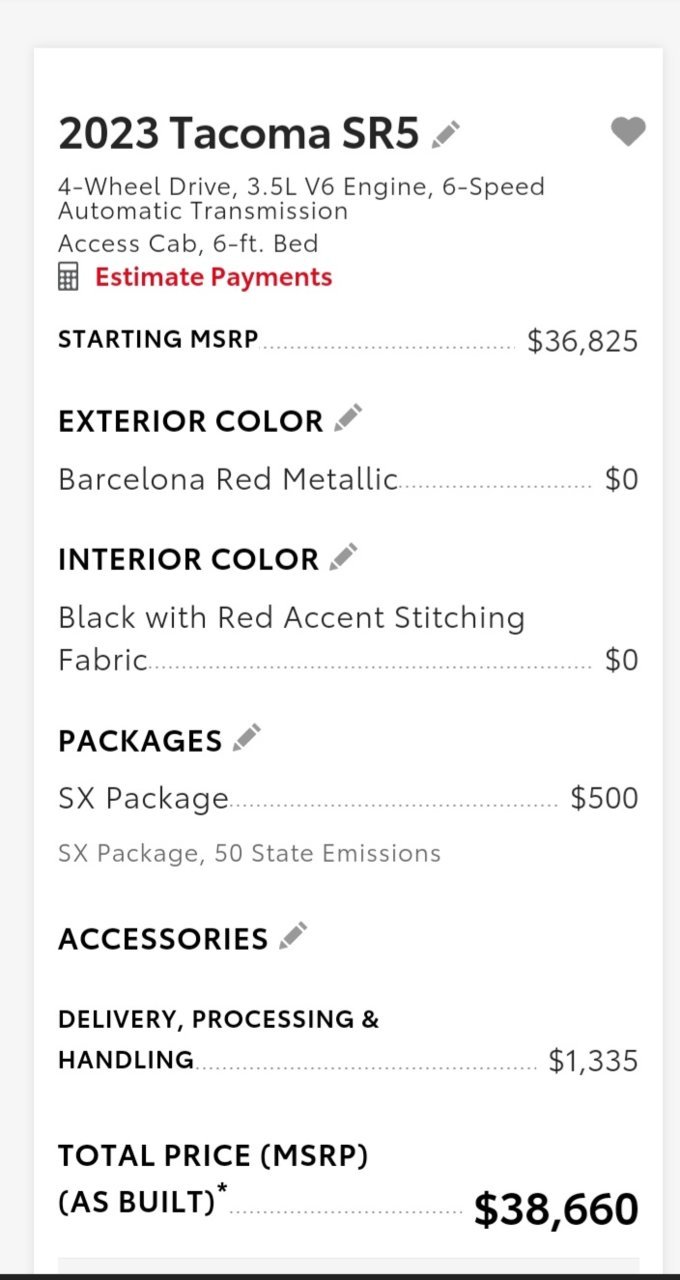Screen dimensions: 680x1280
Task: Toggle the heart favorite icon
Action: tap(628, 131)
